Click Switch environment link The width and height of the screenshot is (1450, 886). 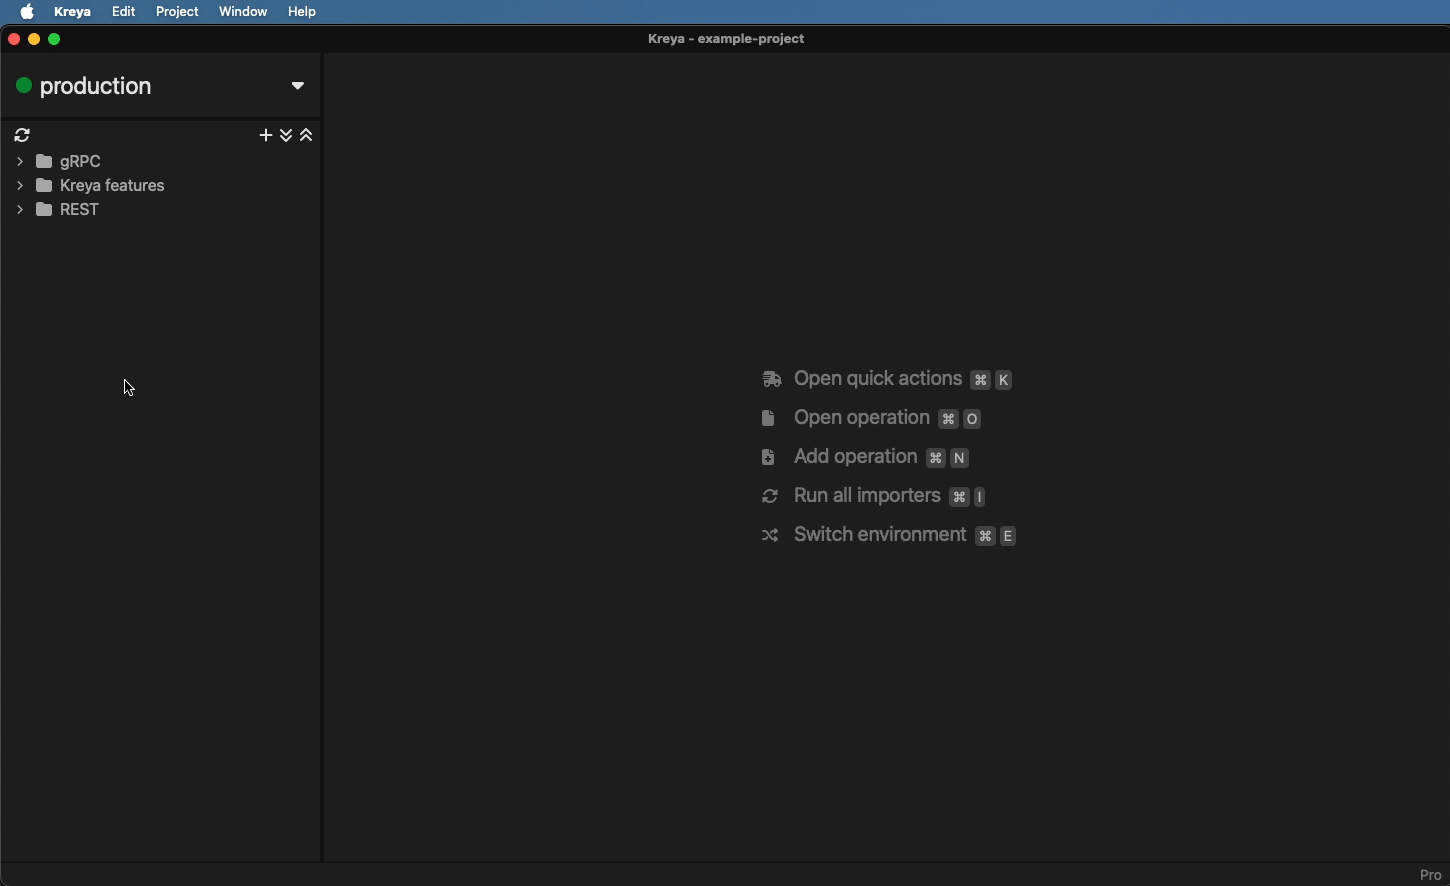pyautogui.click(x=879, y=535)
